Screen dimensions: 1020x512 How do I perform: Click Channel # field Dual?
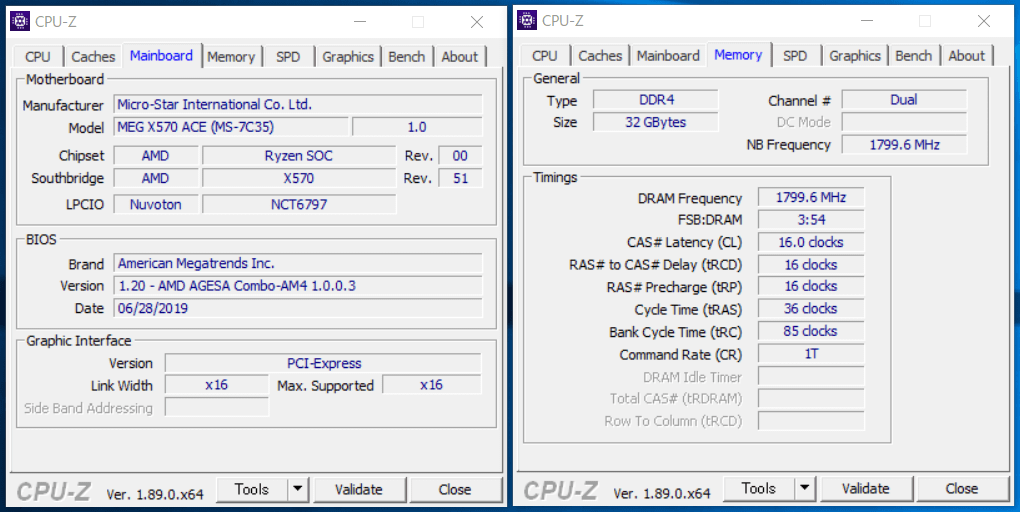[x=904, y=100]
